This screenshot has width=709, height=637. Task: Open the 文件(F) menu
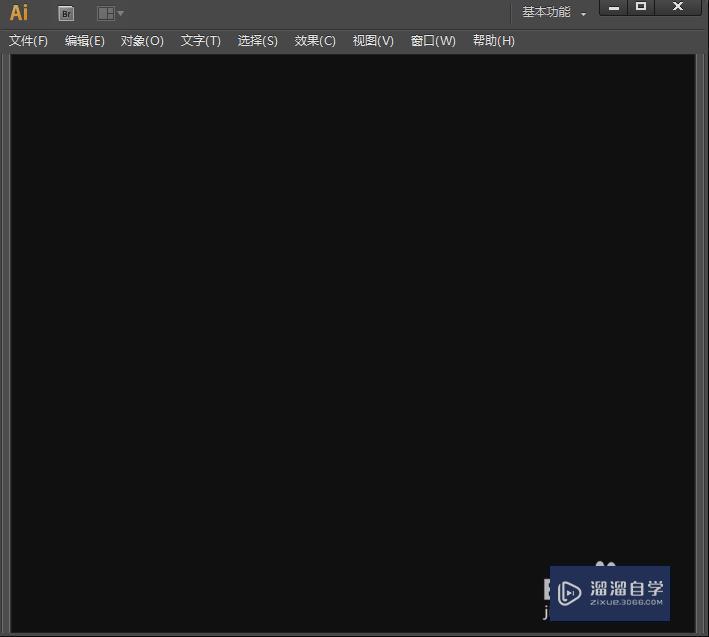[x=28, y=41]
